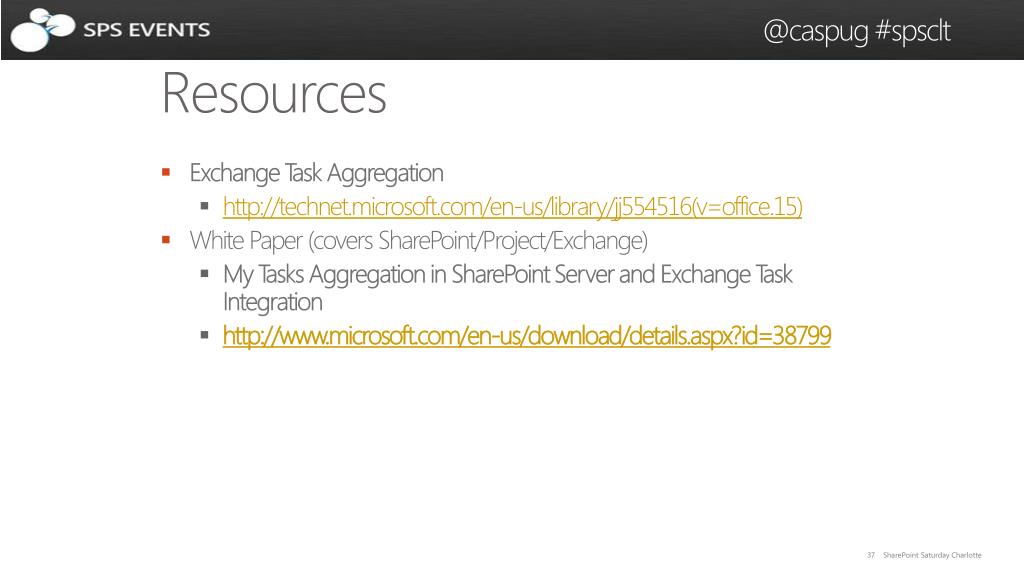Click the orange bullet beside White Paper
Image resolution: width=1024 pixels, height=576 pixels.
pyautogui.click(x=166, y=240)
